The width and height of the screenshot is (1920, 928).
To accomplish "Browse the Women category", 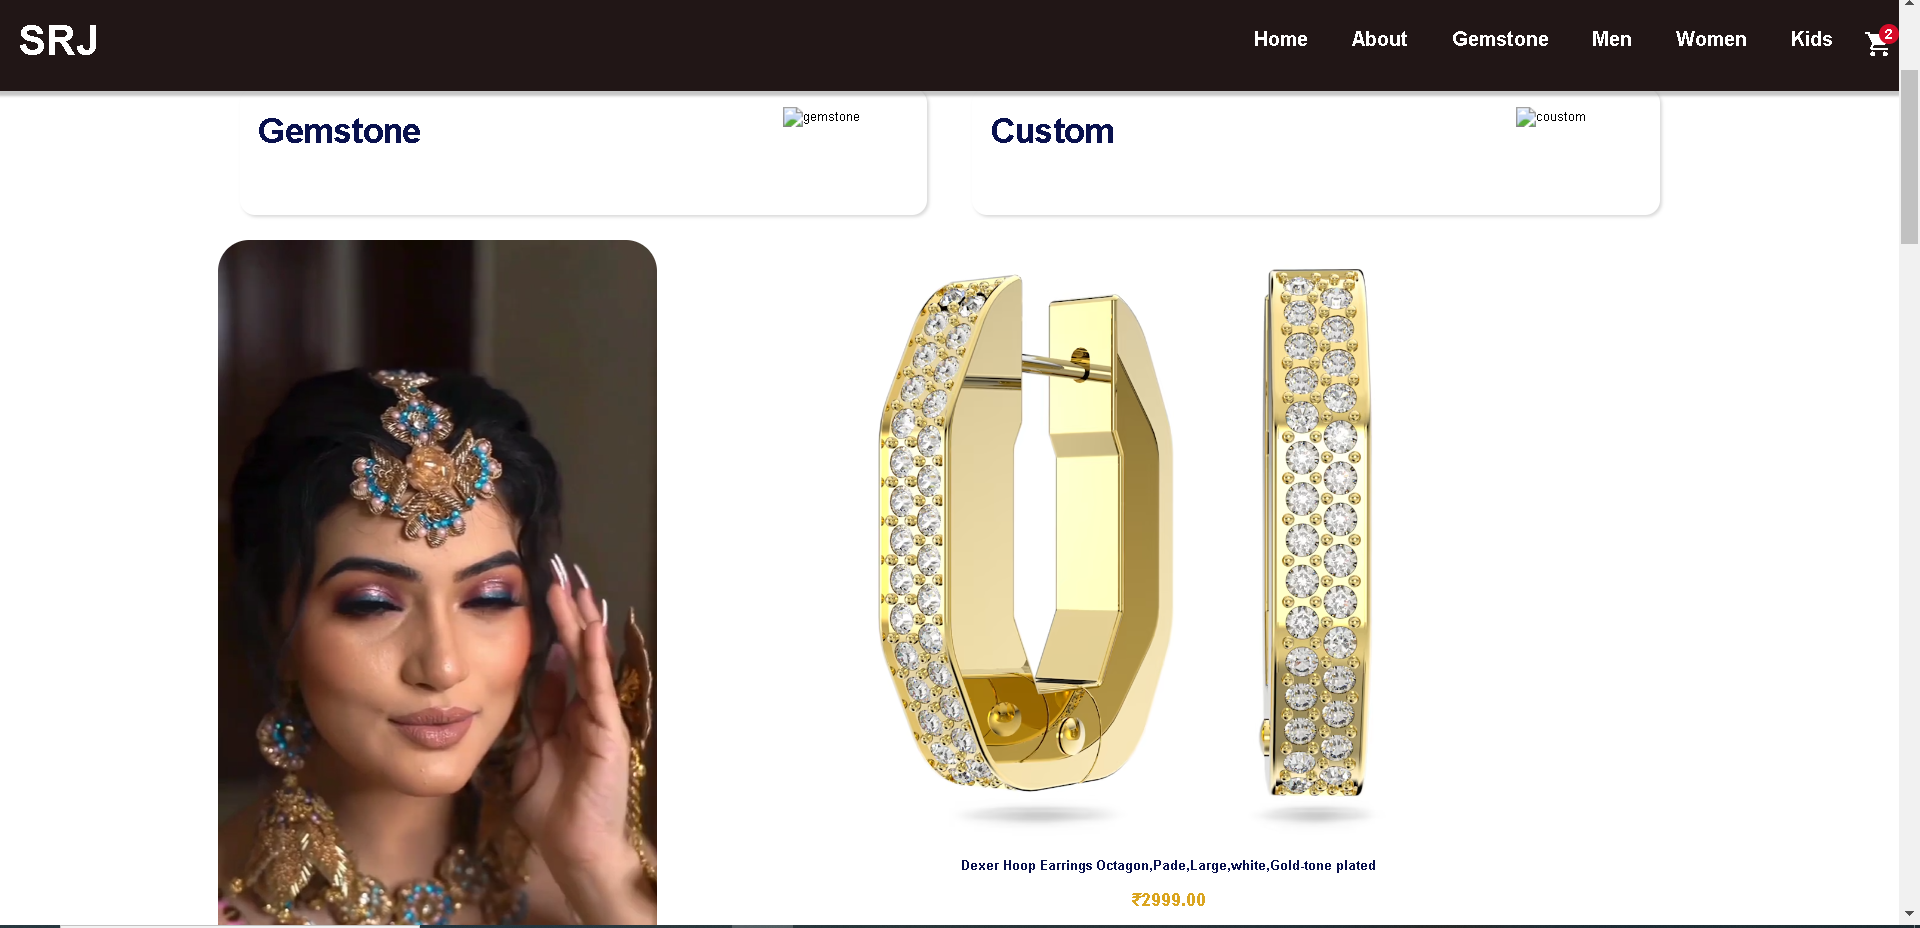I will (x=1711, y=39).
